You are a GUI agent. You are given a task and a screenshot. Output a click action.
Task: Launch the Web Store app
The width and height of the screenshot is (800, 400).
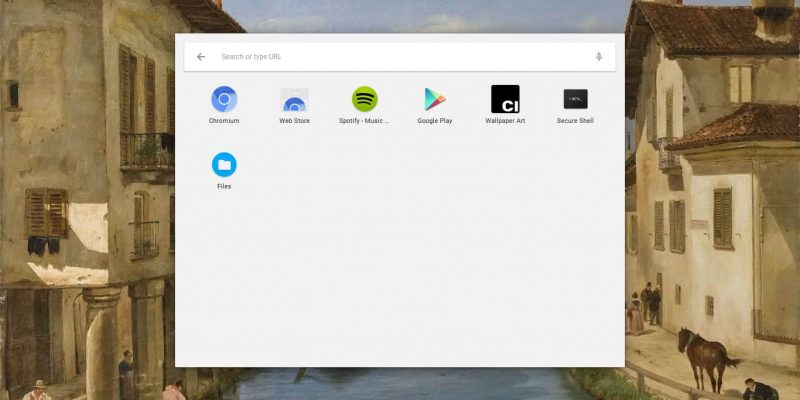pos(294,99)
